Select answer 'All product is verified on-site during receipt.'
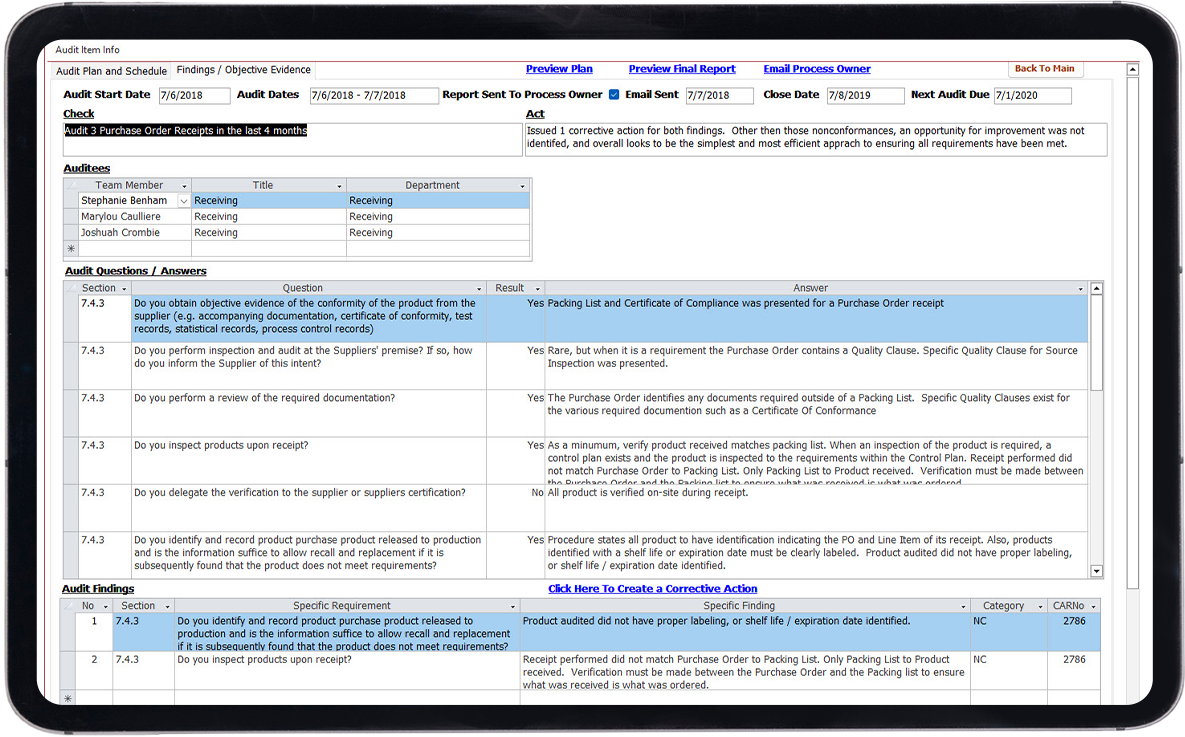Image resolution: width=1185 pixels, height=737 pixels. [816, 507]
